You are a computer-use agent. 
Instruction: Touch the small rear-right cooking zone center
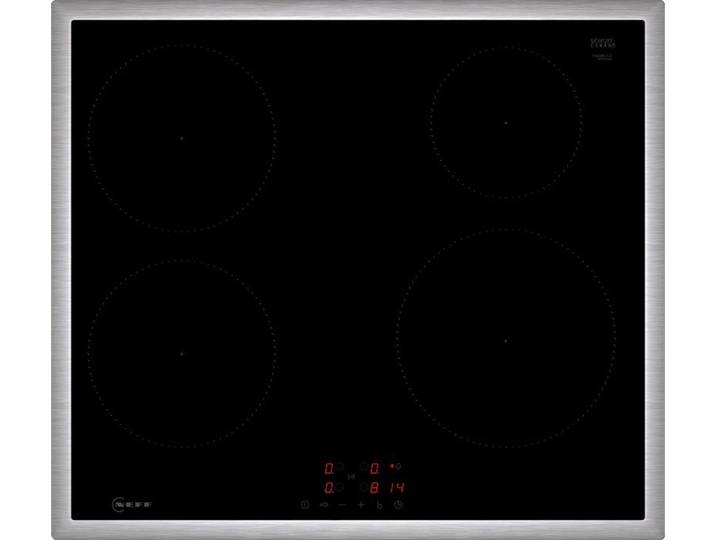(x=506, y=123)
